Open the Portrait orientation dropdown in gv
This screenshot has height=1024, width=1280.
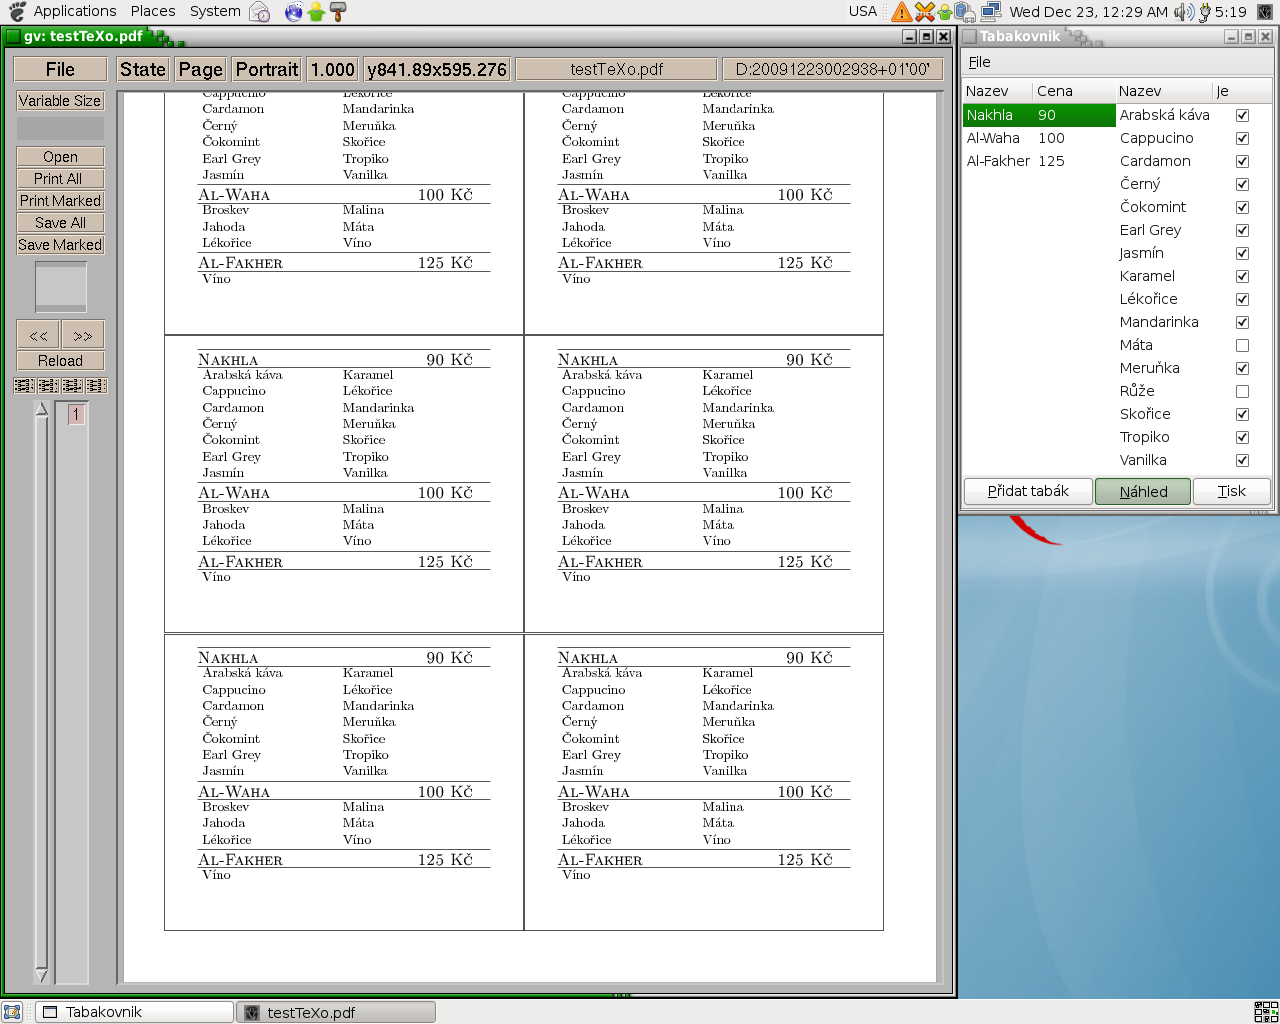pos(267,70)
